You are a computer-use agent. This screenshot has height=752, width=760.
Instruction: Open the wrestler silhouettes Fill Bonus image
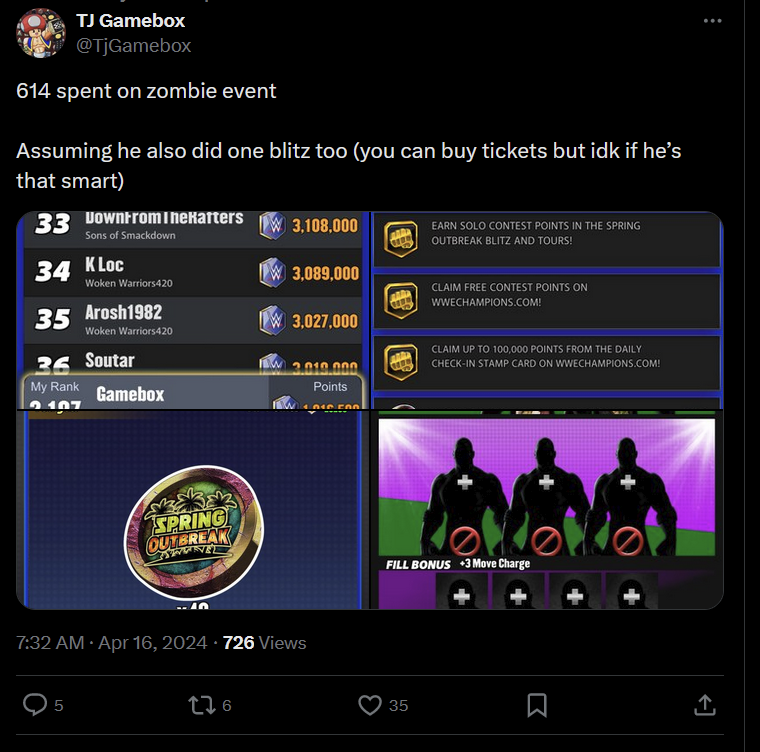pyautogui.click(x=547, y=510)
